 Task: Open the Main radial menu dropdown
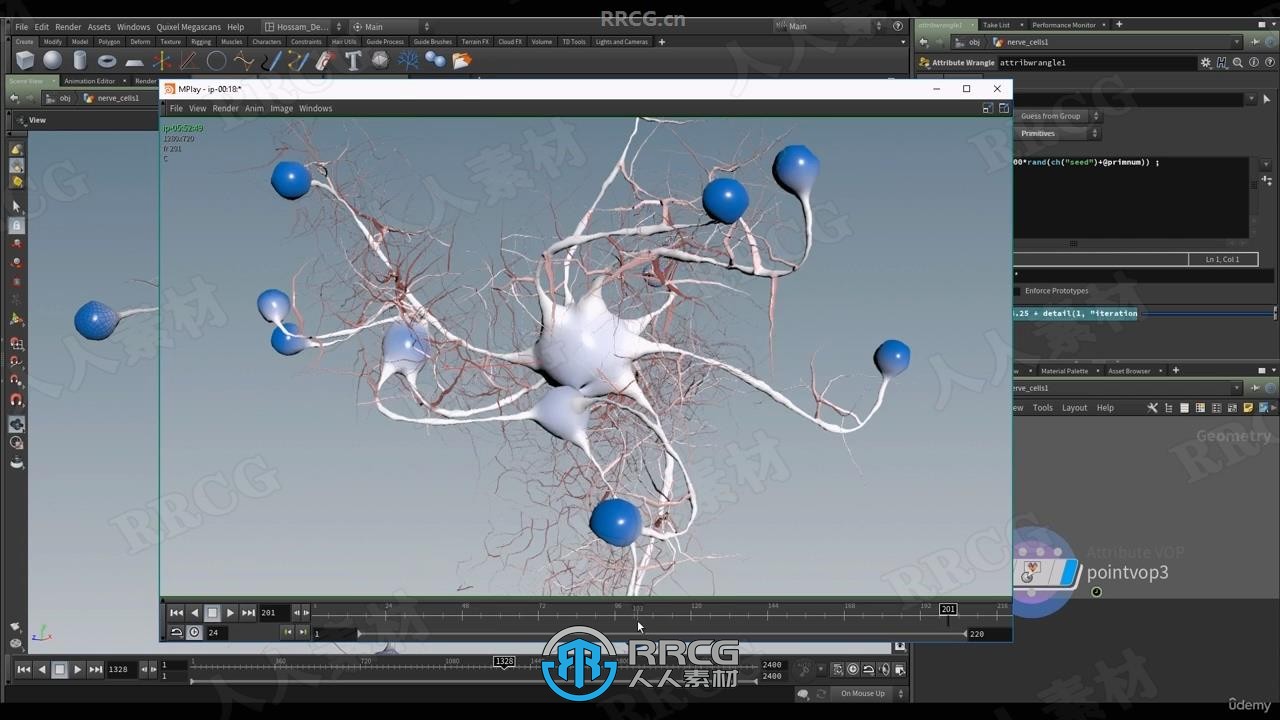pyautogui.click(x=390, y=27)
